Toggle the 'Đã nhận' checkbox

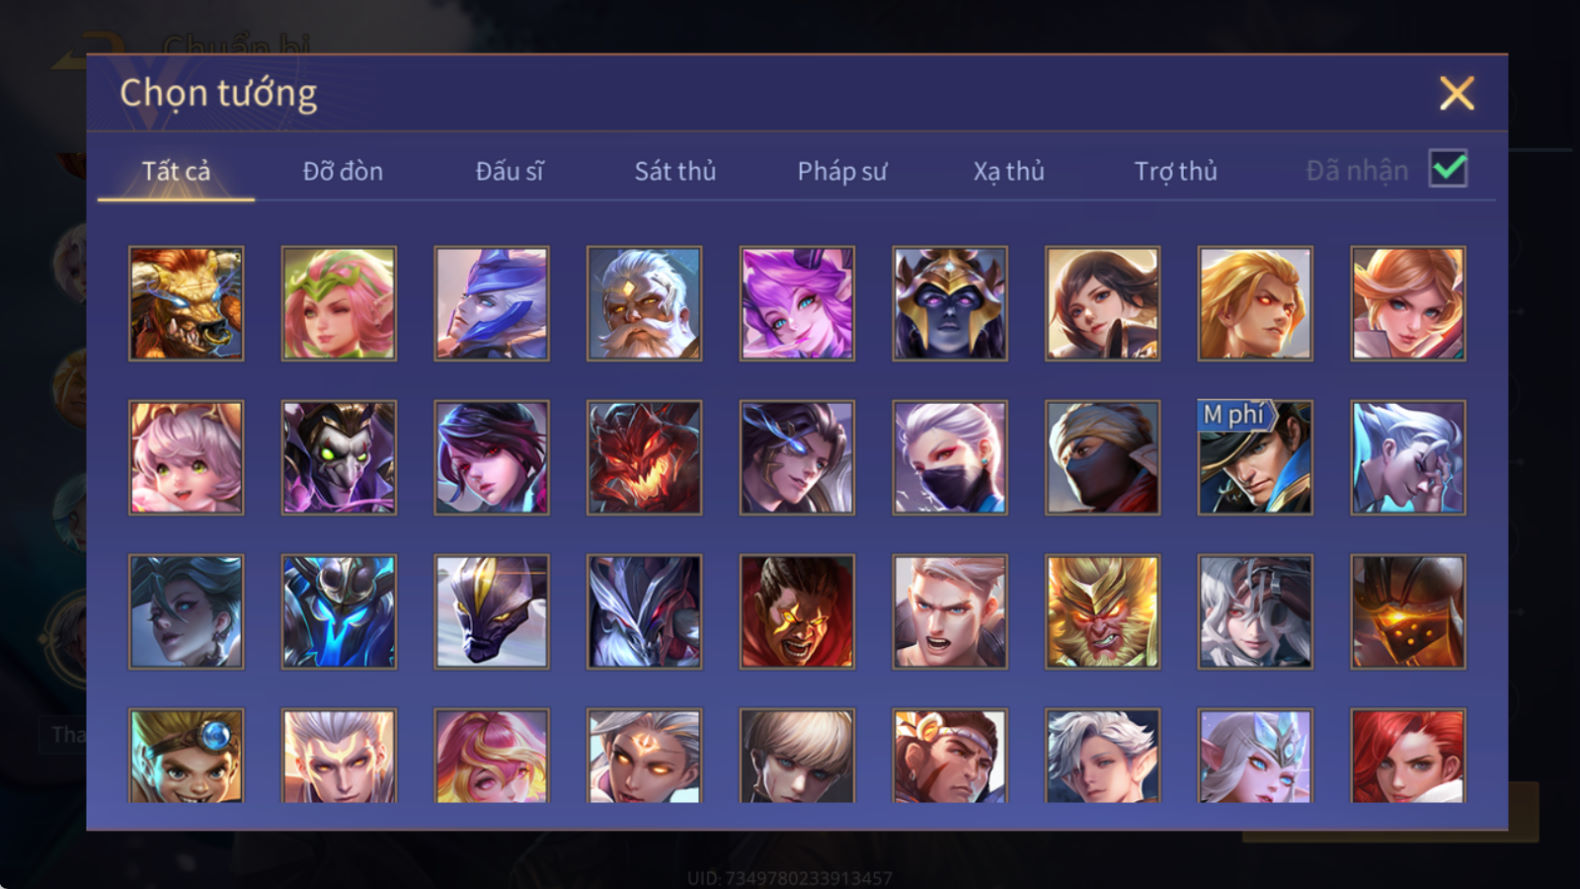[x=1448, y=169]
